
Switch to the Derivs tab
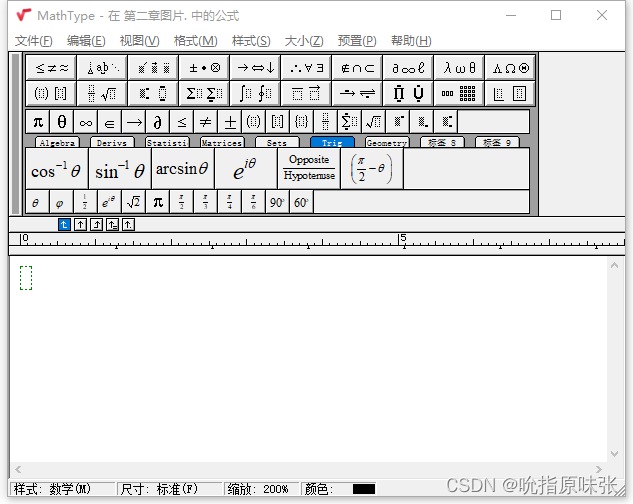tap(112, 143)
